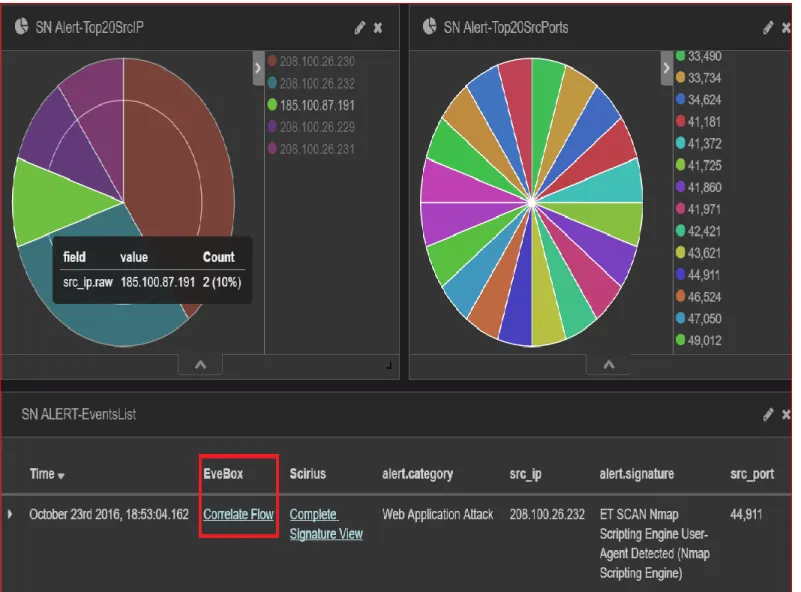Select port legend entry 33,734
801x592 pixels.
click(698, 78)
